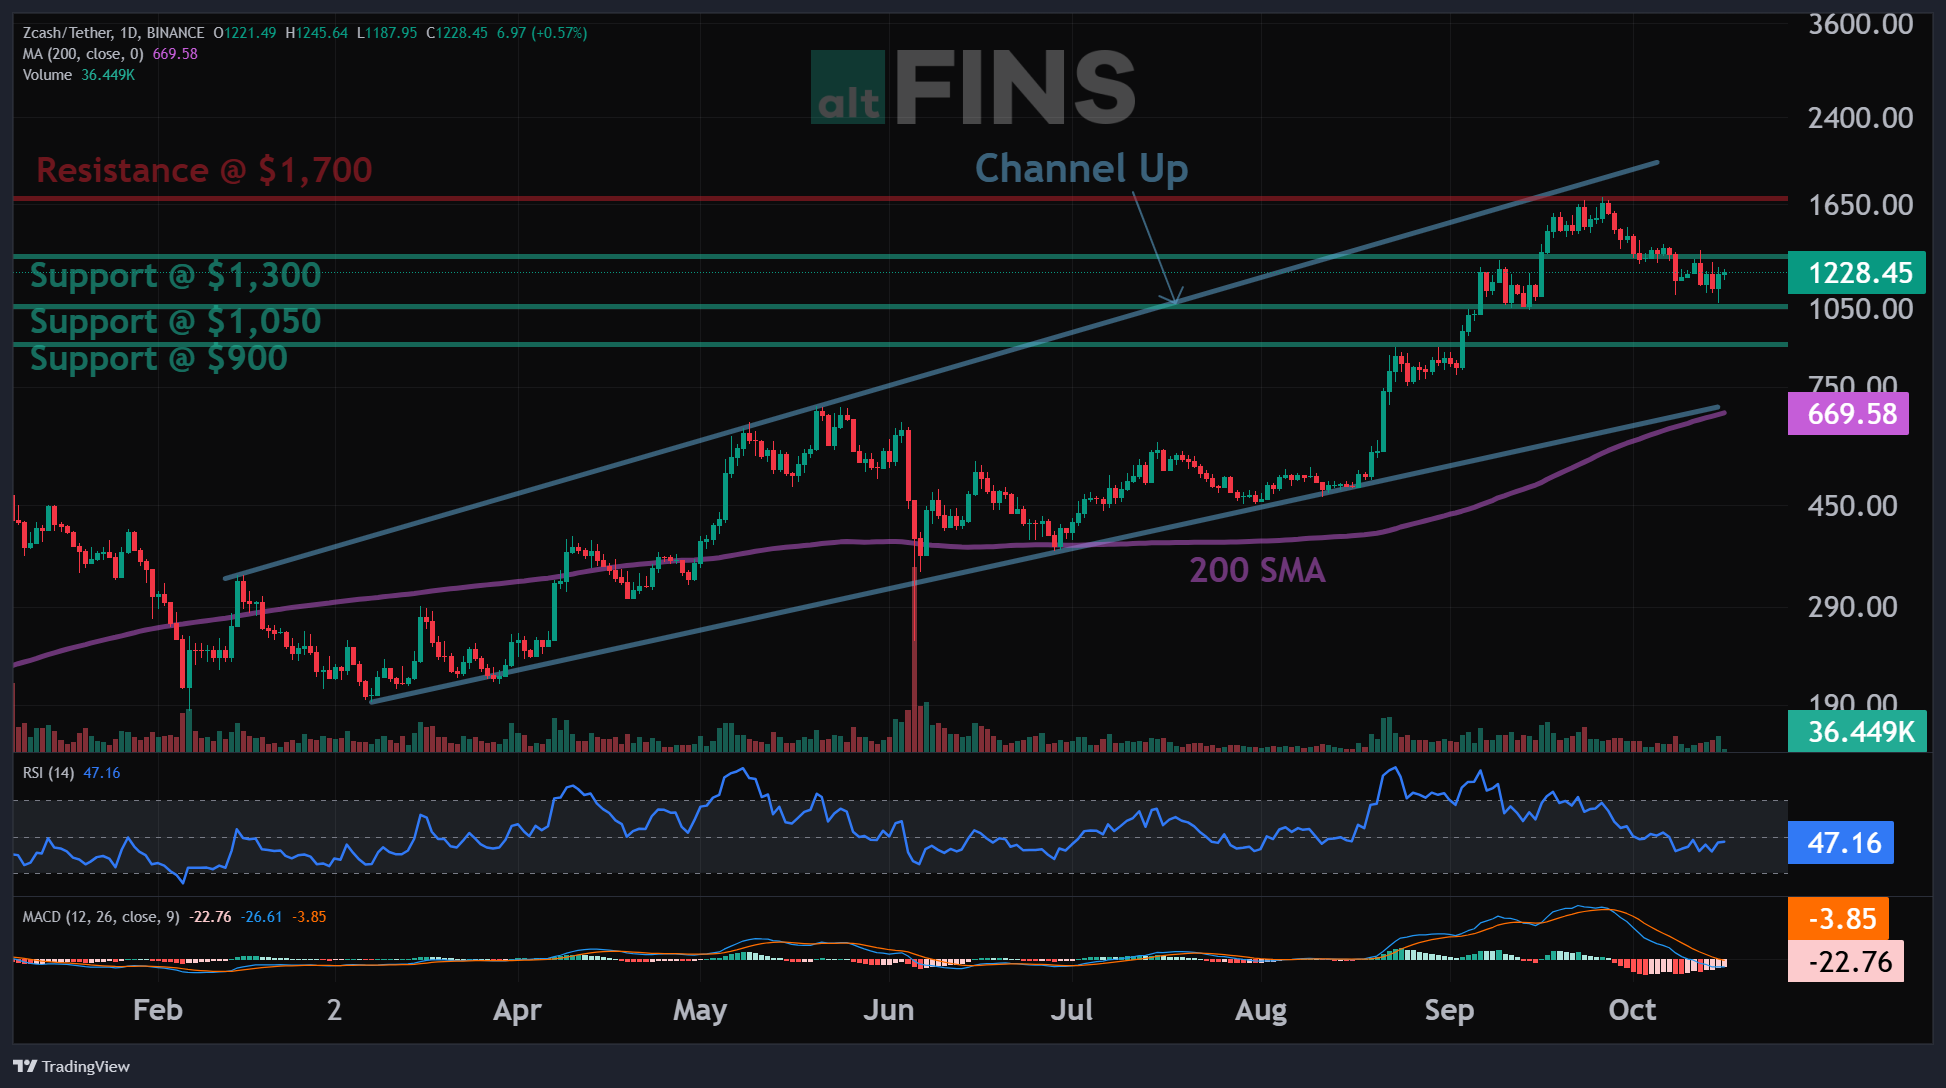Click the Resistance @ $1,700 annotation
The height and width of the screenshot is (1088, 1946).
point(204,170)
